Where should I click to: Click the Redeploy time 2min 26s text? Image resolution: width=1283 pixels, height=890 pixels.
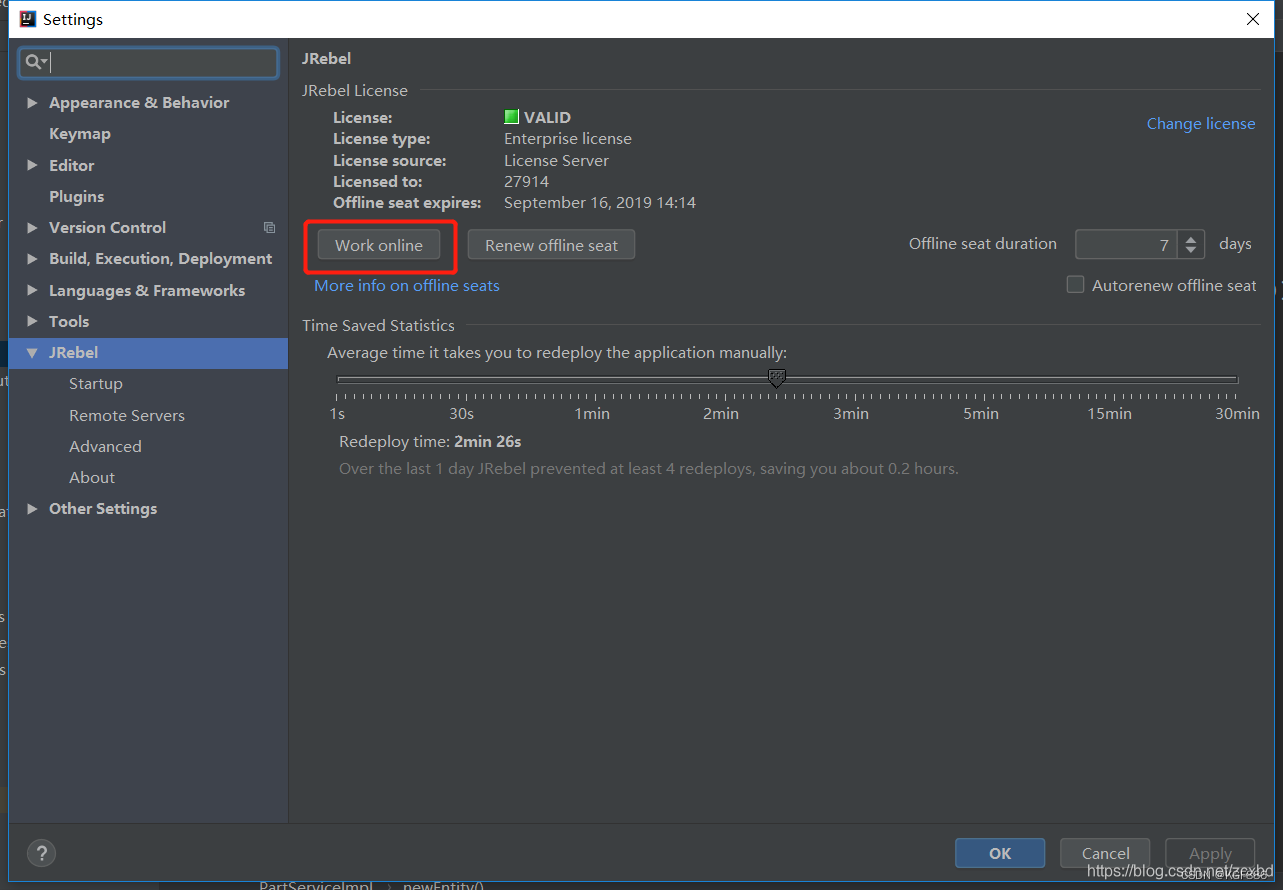pos(430,442)
